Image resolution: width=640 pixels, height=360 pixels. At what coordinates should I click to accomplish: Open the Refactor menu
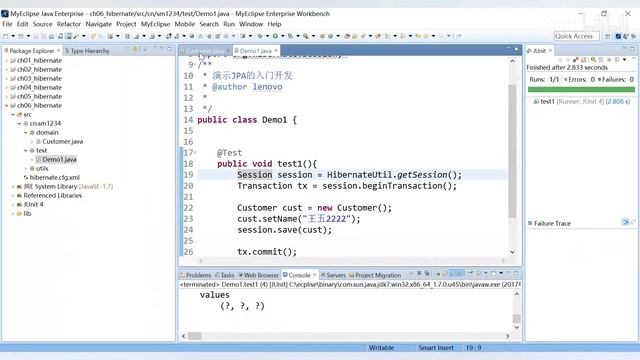coord(69,24)
